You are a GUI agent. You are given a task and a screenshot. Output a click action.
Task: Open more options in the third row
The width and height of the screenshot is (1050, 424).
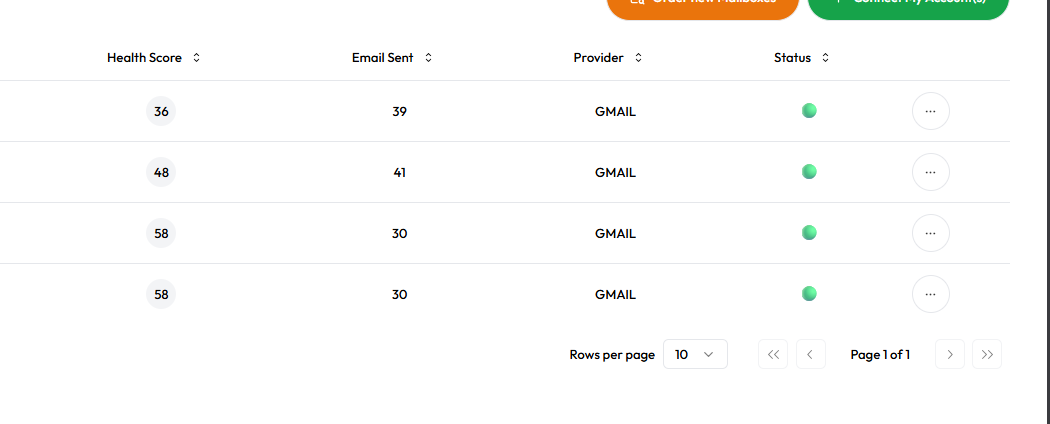pyautogui.click(x=930, y=233)
